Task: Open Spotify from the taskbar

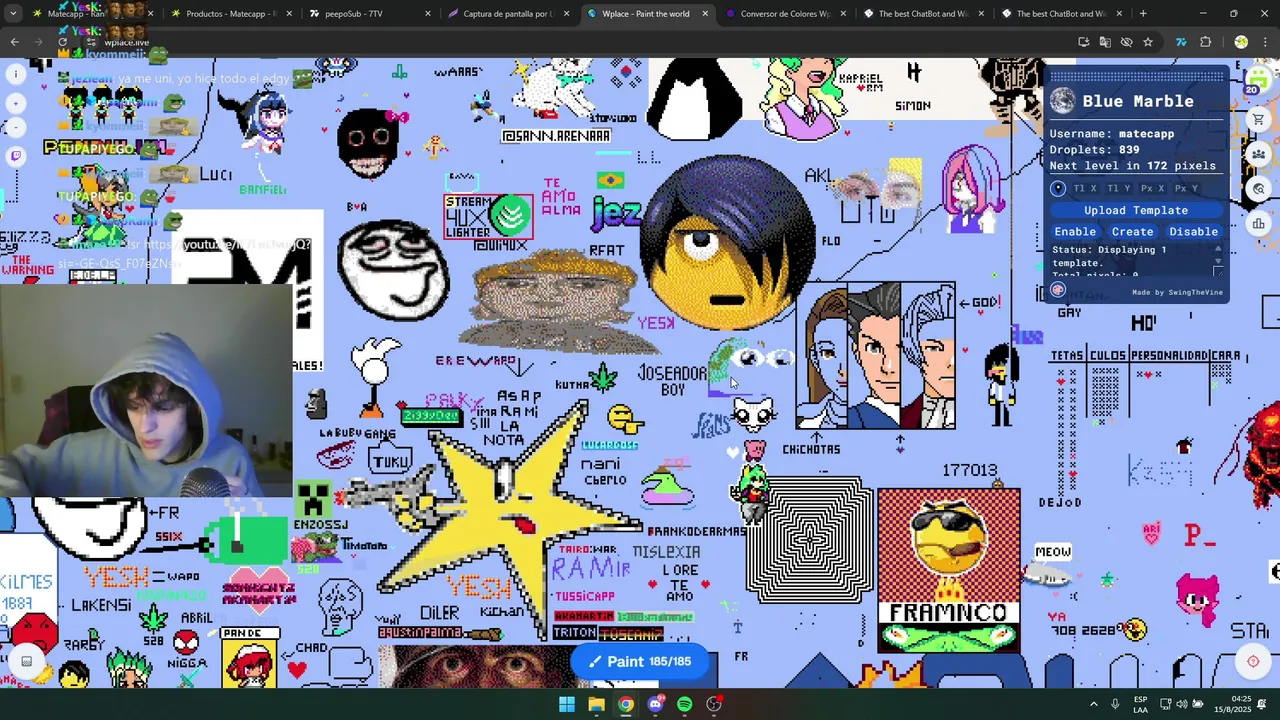Action: pos(684,704)
